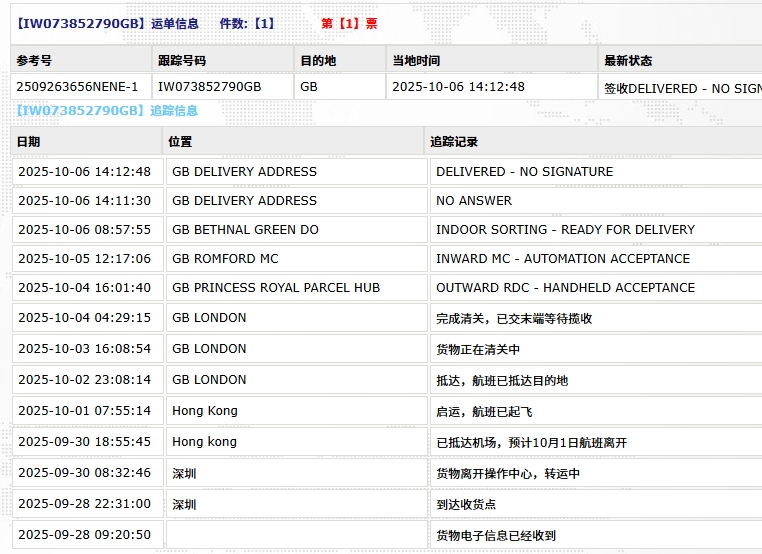Click the 位置 column header
762x554 pixels.
coord(181,141)
